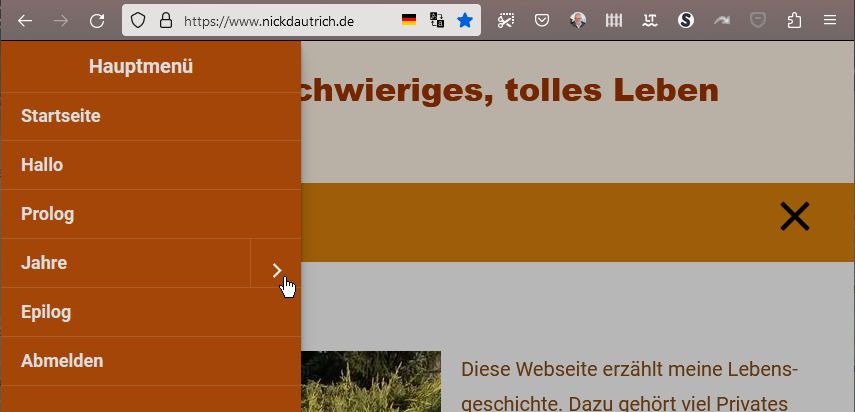The height and width of the screenshot is (412, 855).
Task: Go to the Prolog menu item
Action: (x=150, y=214)
